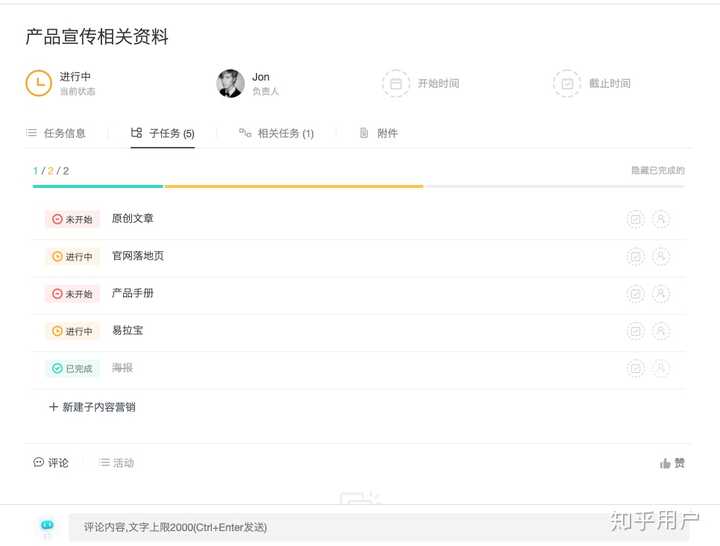Click the in-progress clock status icon
Screen dimensions: 720x546
click(x=38, y=83)
